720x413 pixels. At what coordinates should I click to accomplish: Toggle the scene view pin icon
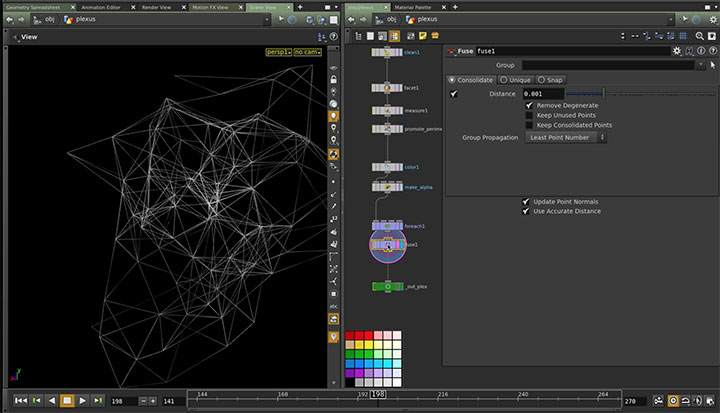click(281, 19)
